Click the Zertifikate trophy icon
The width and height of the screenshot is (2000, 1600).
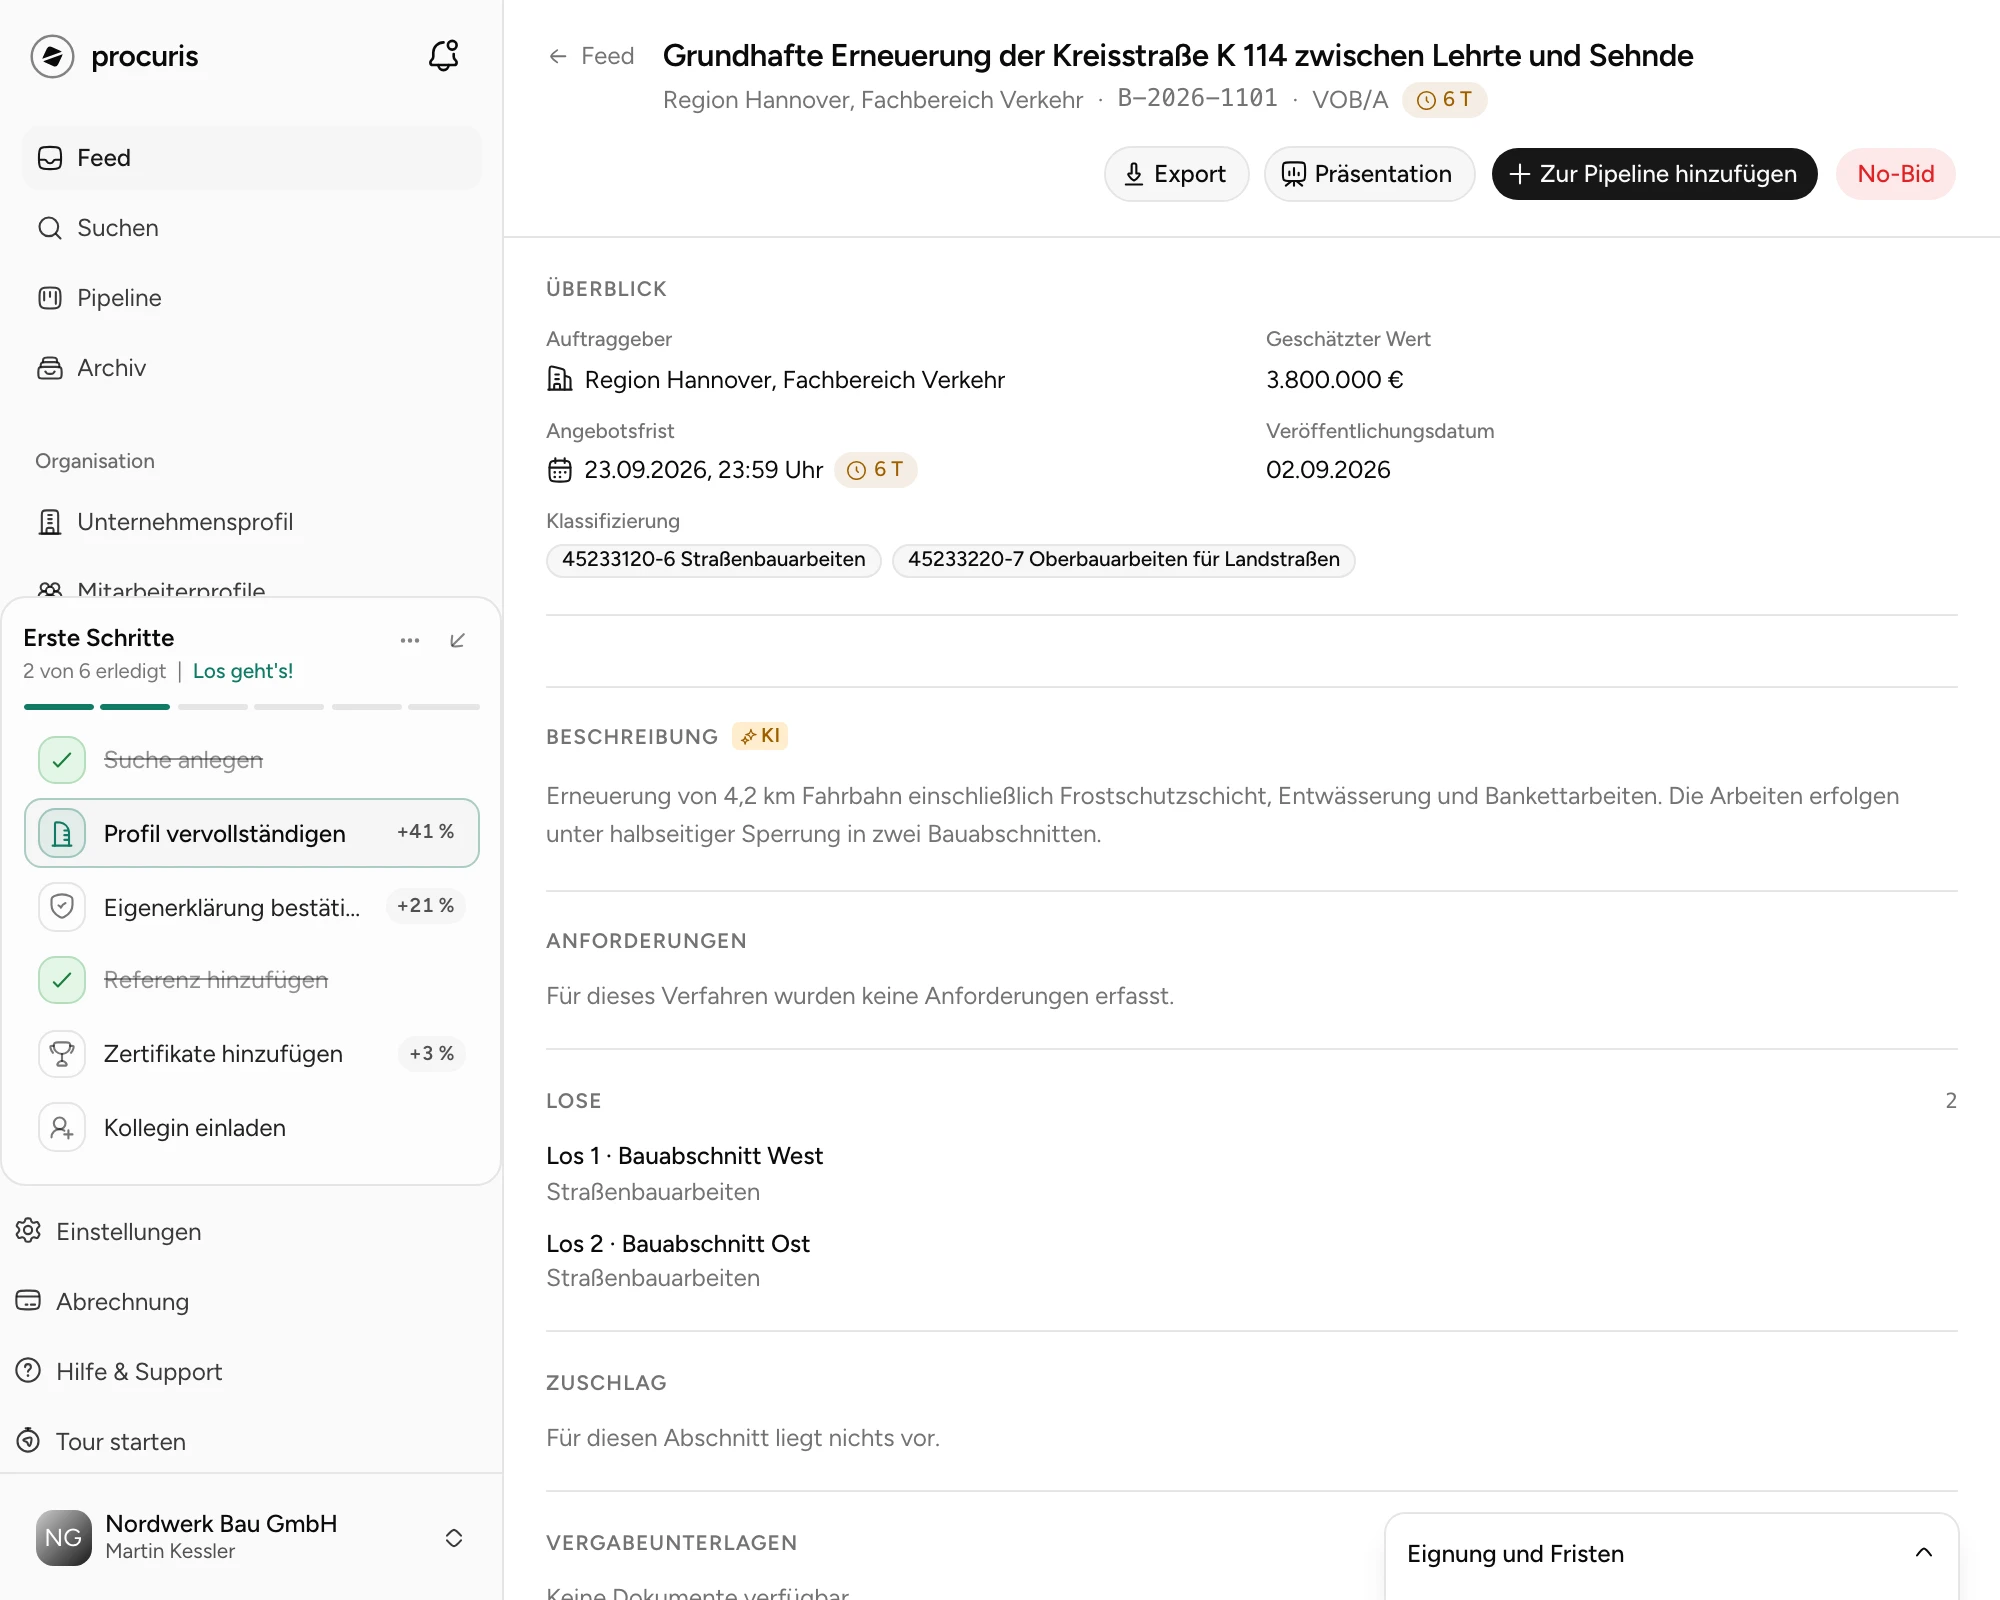point(62,1054)
